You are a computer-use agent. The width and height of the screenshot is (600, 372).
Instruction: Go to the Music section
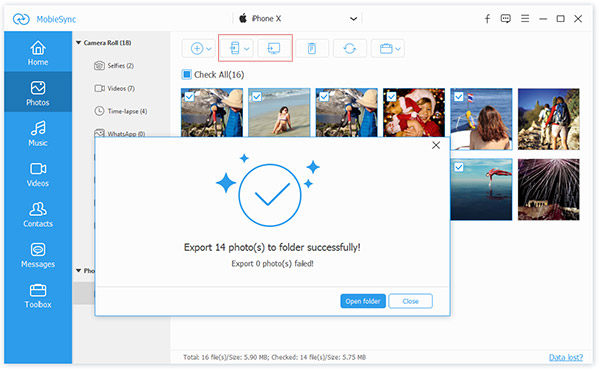(x=38, y=133)
